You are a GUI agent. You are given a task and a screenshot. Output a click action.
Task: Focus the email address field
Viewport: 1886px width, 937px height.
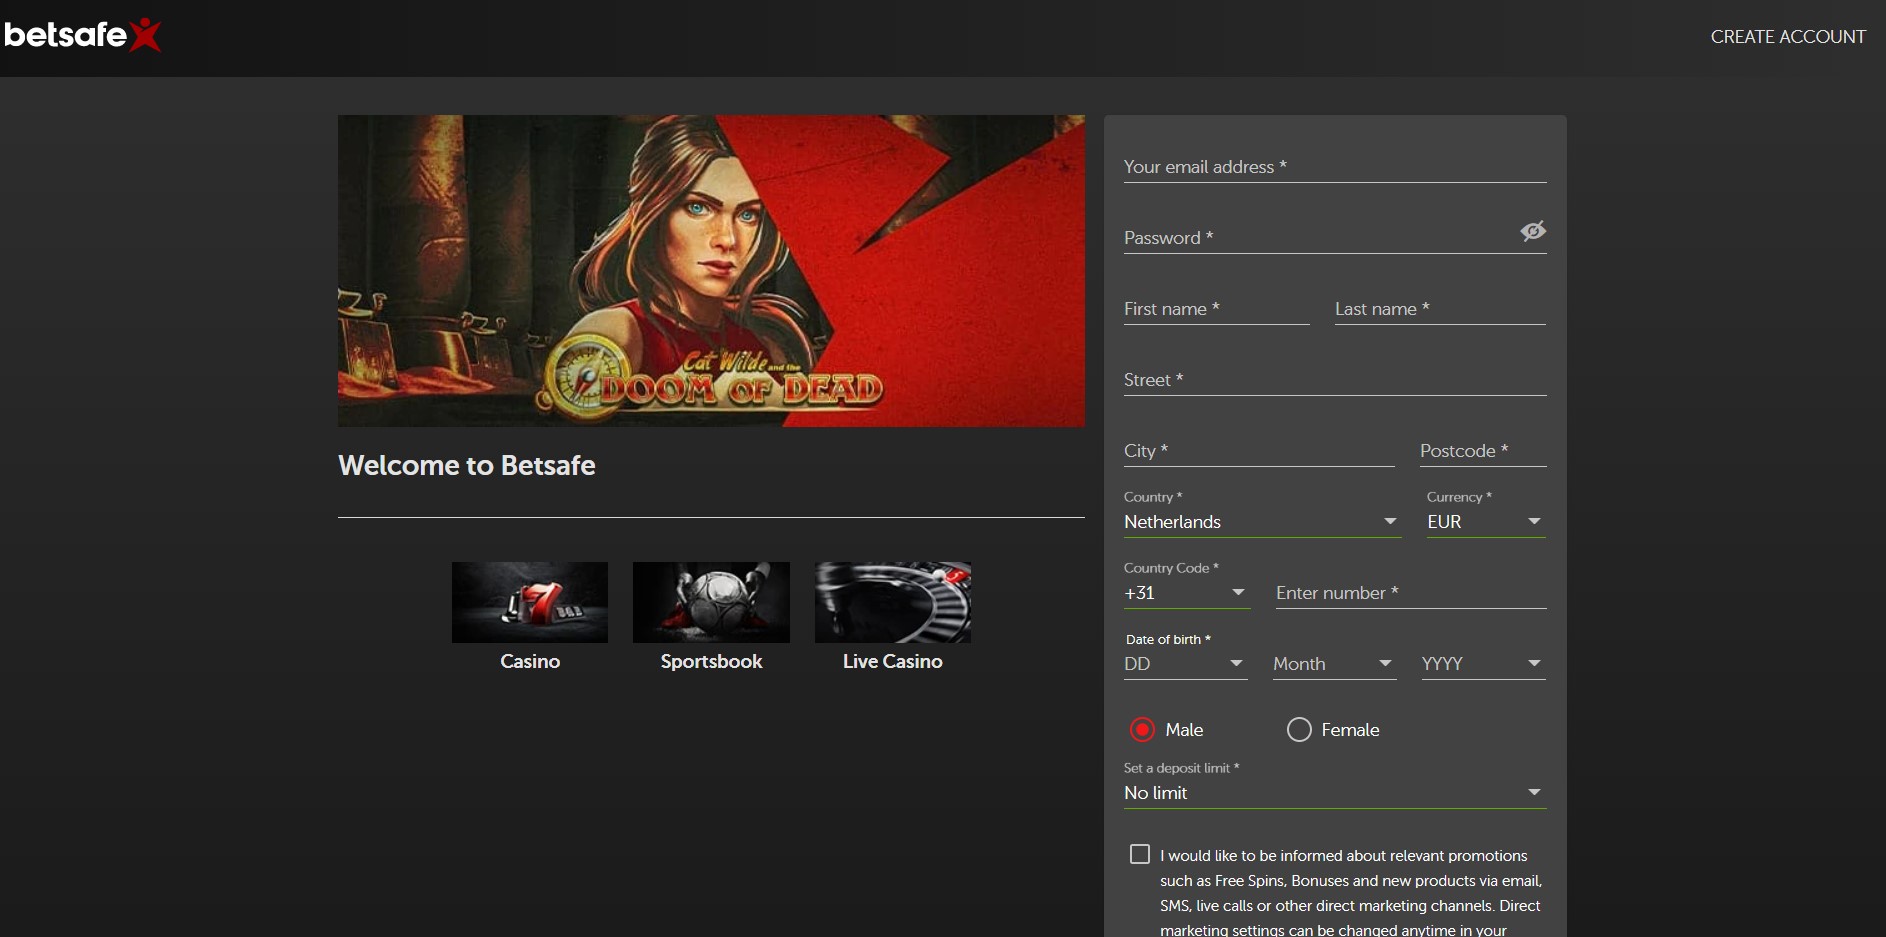(x=1334, y=167)
